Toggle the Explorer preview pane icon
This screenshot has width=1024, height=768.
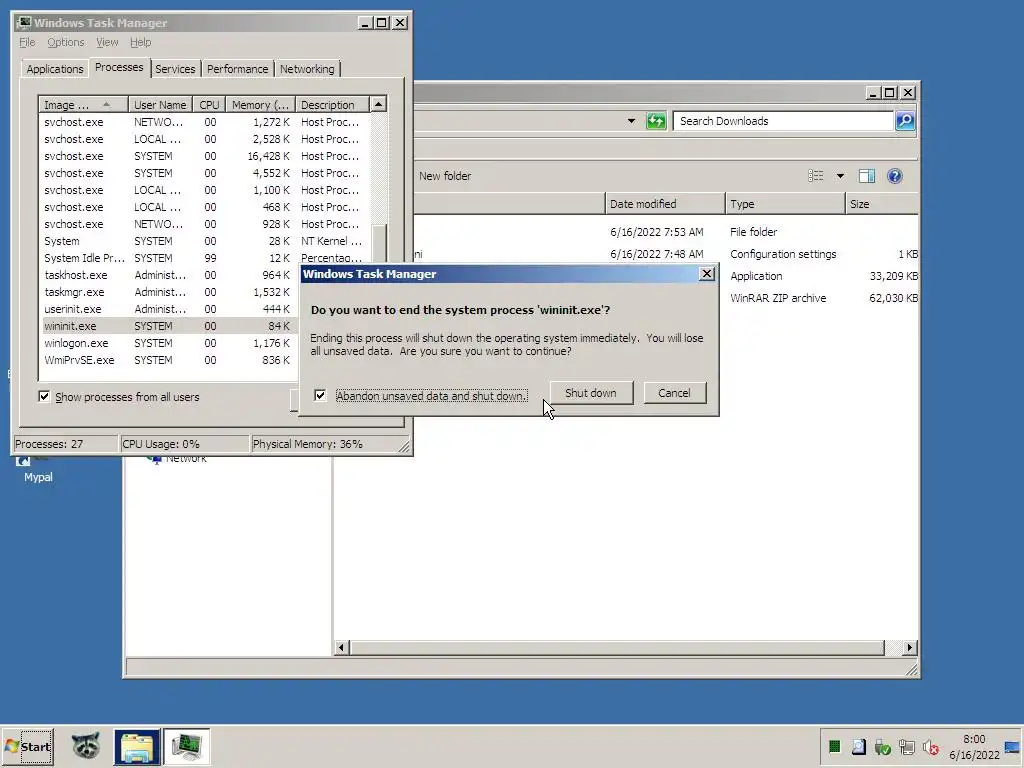point(867,176)
